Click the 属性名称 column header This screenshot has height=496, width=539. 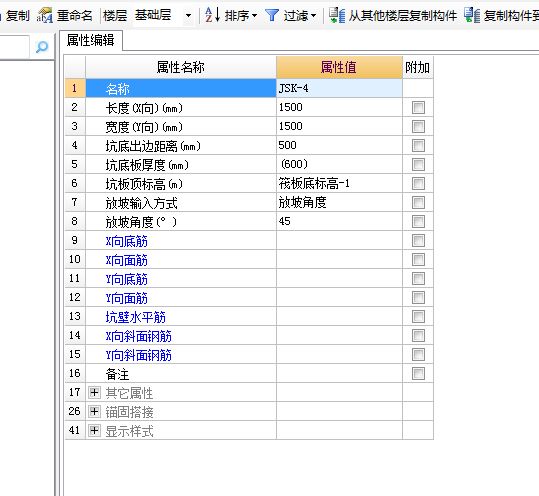click(x=181, y=67)
